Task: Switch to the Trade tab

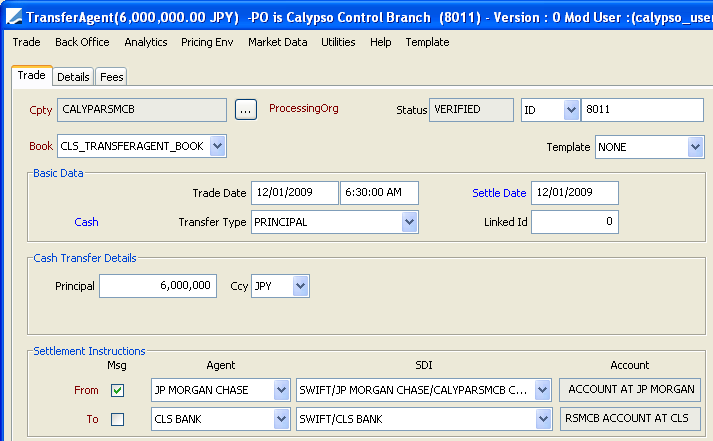Action: [32, 75]
